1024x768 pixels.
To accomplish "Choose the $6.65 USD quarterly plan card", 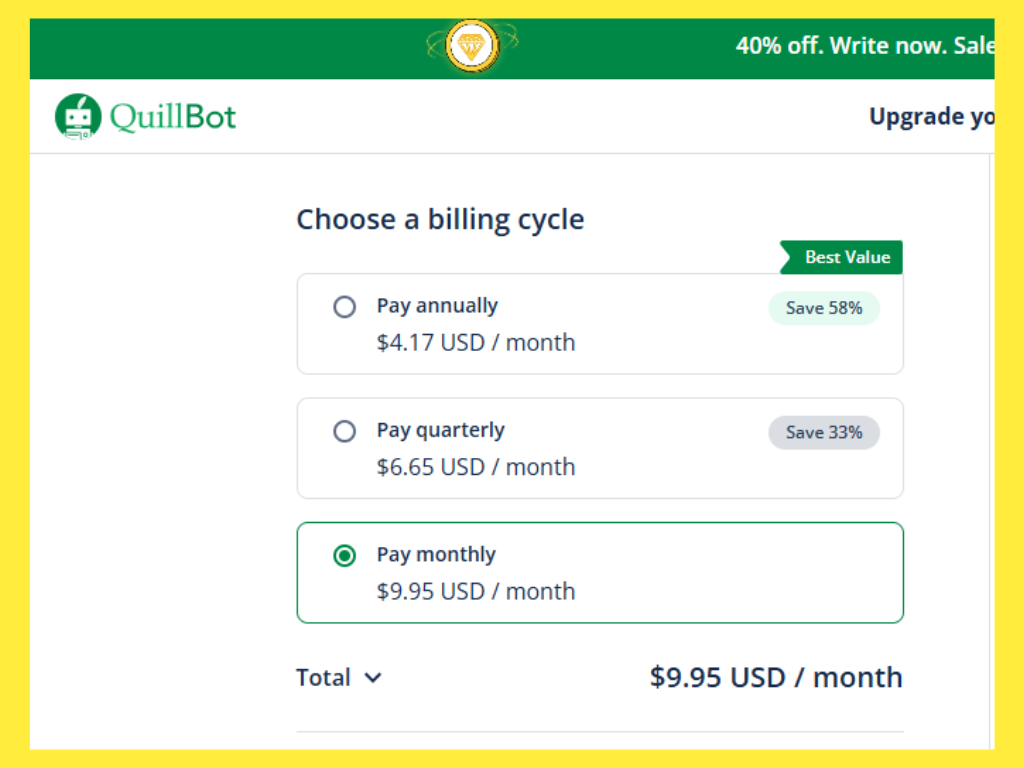I will coord(600,467).
